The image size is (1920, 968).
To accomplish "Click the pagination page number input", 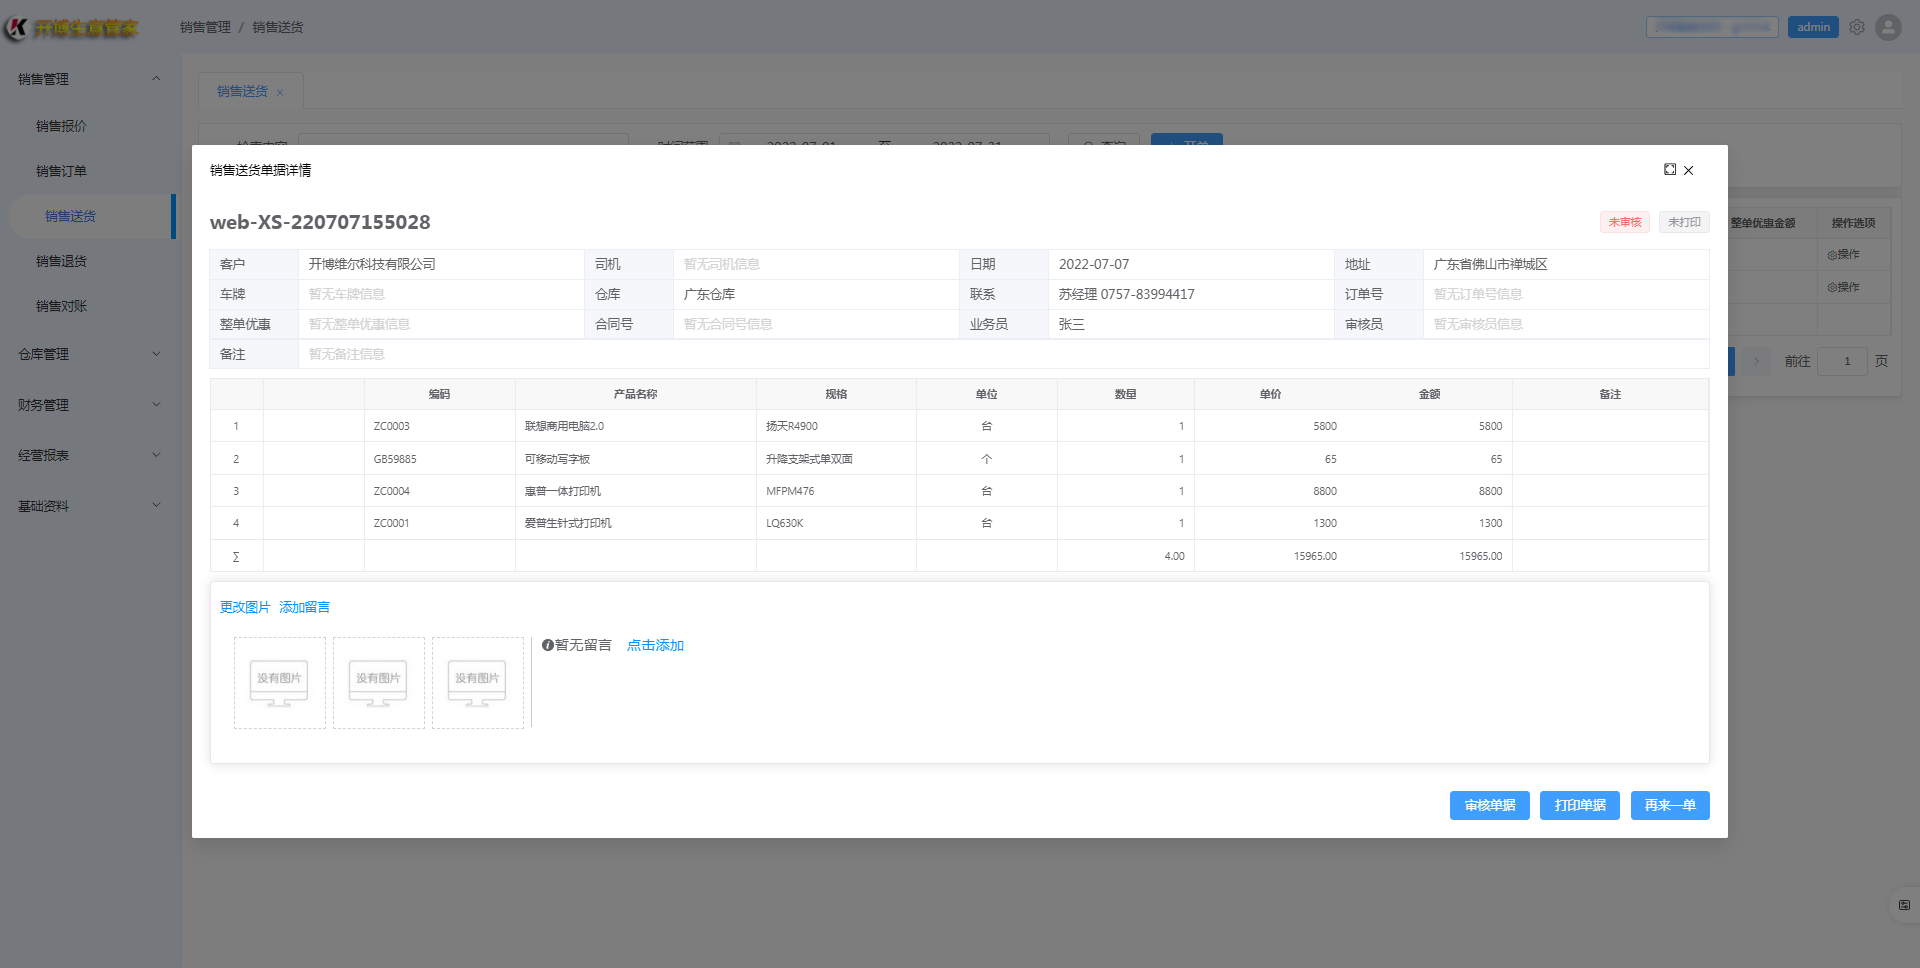I will pyautogui.click(x=1842, y=361).
